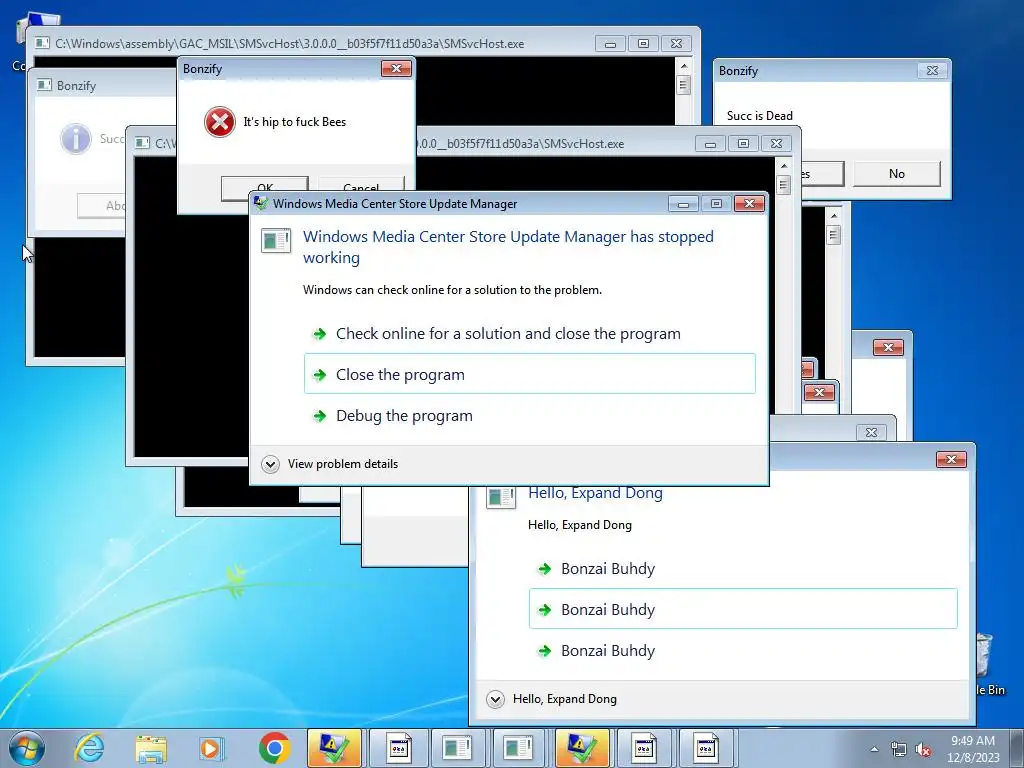
Task: Click the red error icon in Bonzify dialog
Action: tap(219, 122)
